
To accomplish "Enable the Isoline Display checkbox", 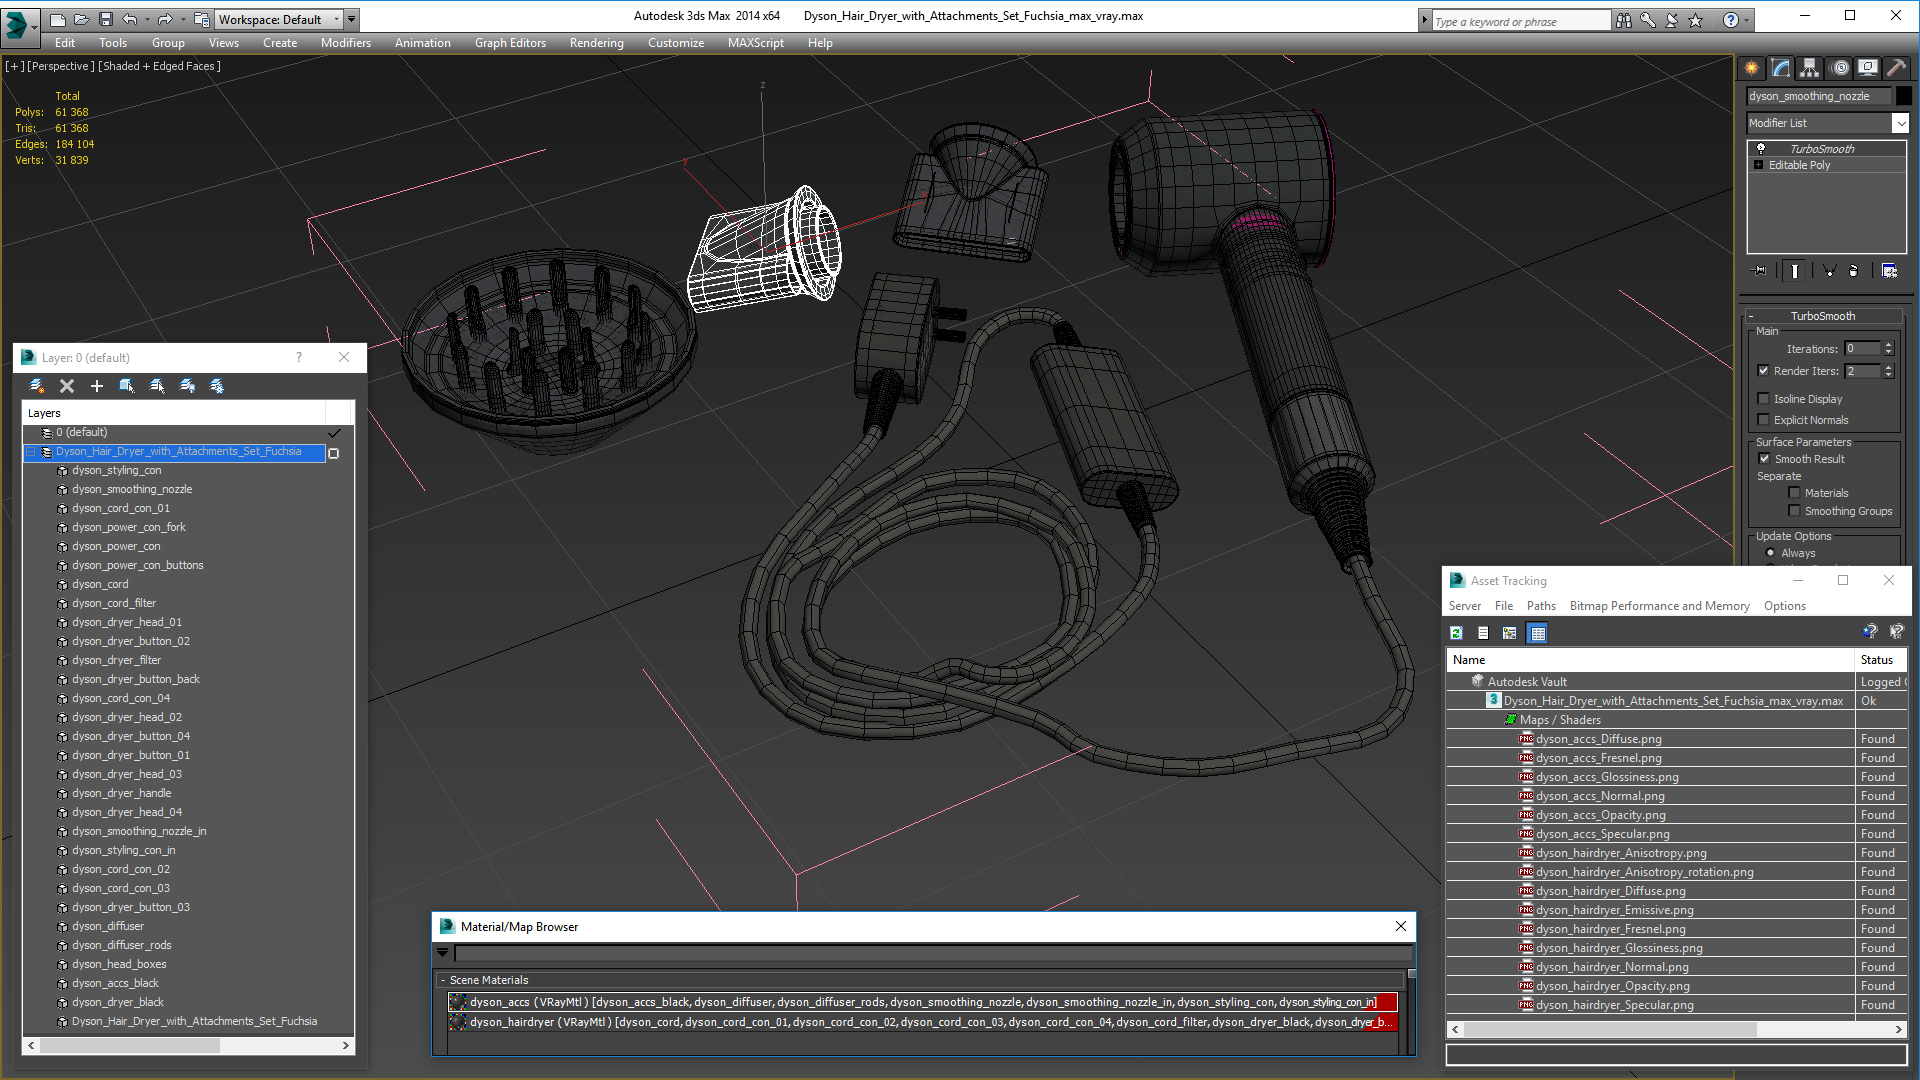I will tap(1764, 399).
